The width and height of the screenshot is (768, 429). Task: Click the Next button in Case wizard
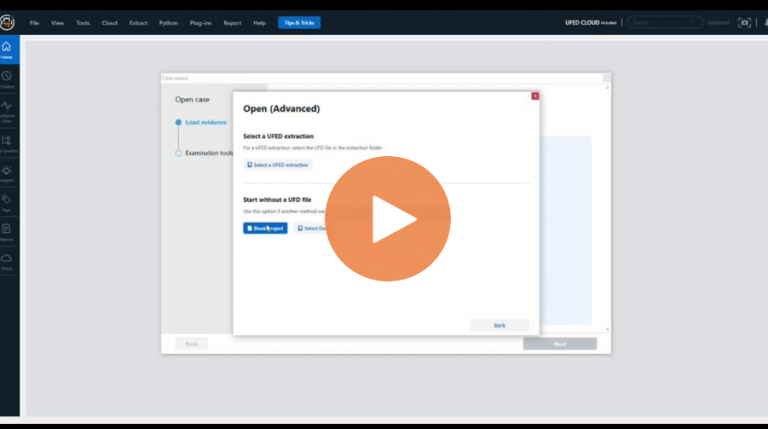560,344
